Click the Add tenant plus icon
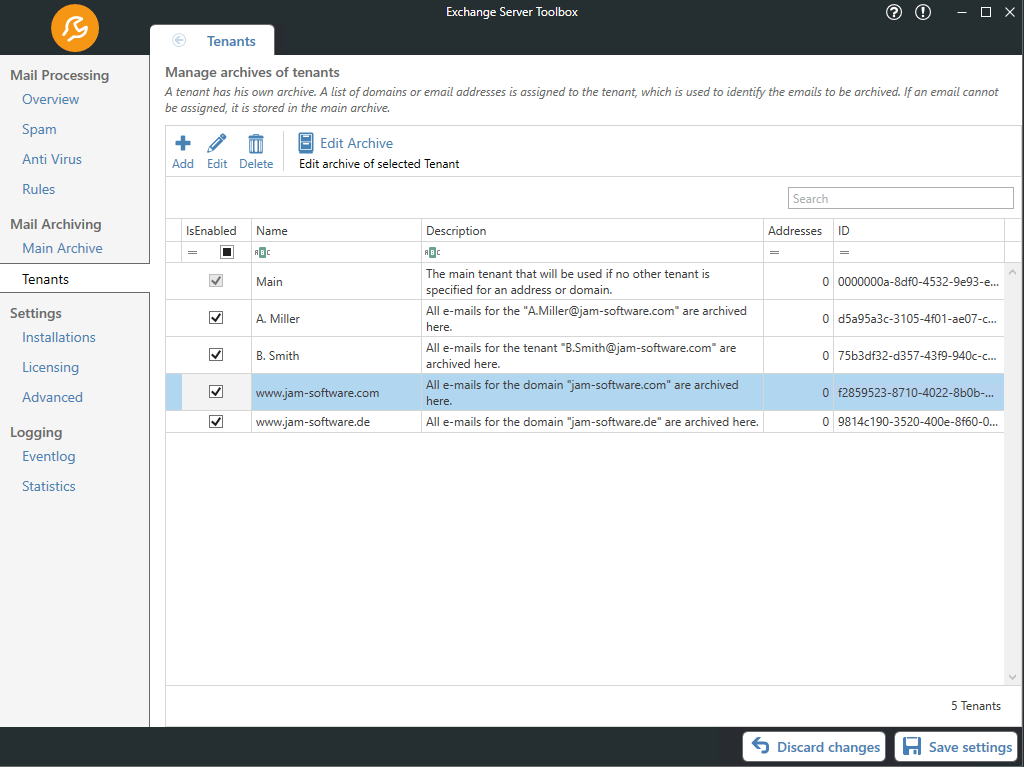Viewport: 1024px width, 767px height. (183, 144)
